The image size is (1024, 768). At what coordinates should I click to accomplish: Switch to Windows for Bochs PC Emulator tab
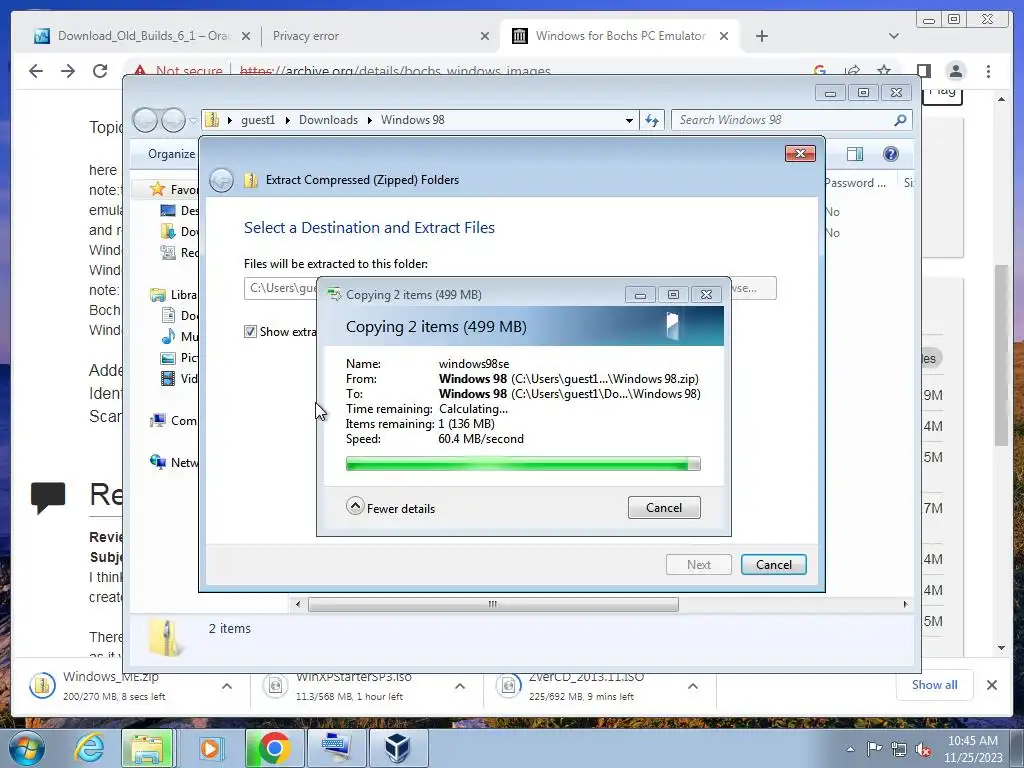[x=617, y=36]
